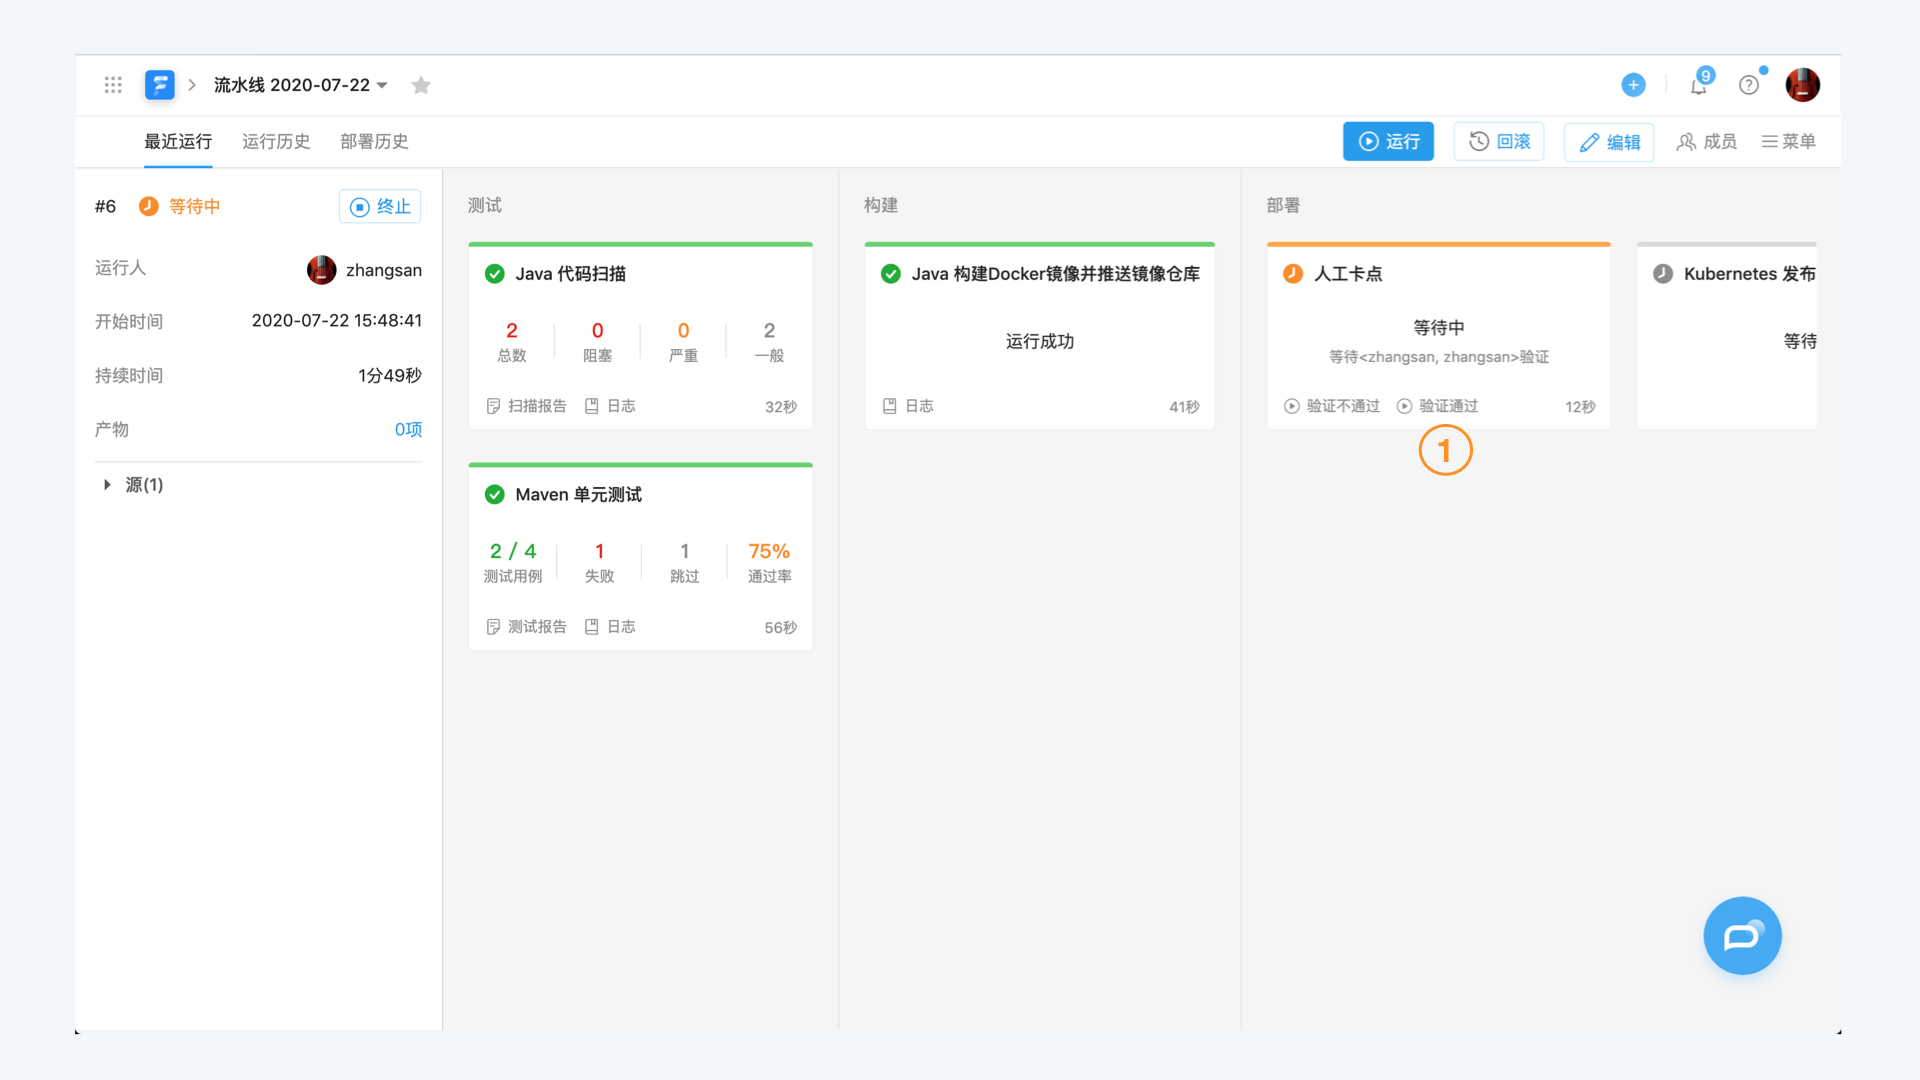Image resolution: width=1920 pixels, height=1080 pixels.
Task: Open the apps grid launcher icon
Action: [113, 85]
